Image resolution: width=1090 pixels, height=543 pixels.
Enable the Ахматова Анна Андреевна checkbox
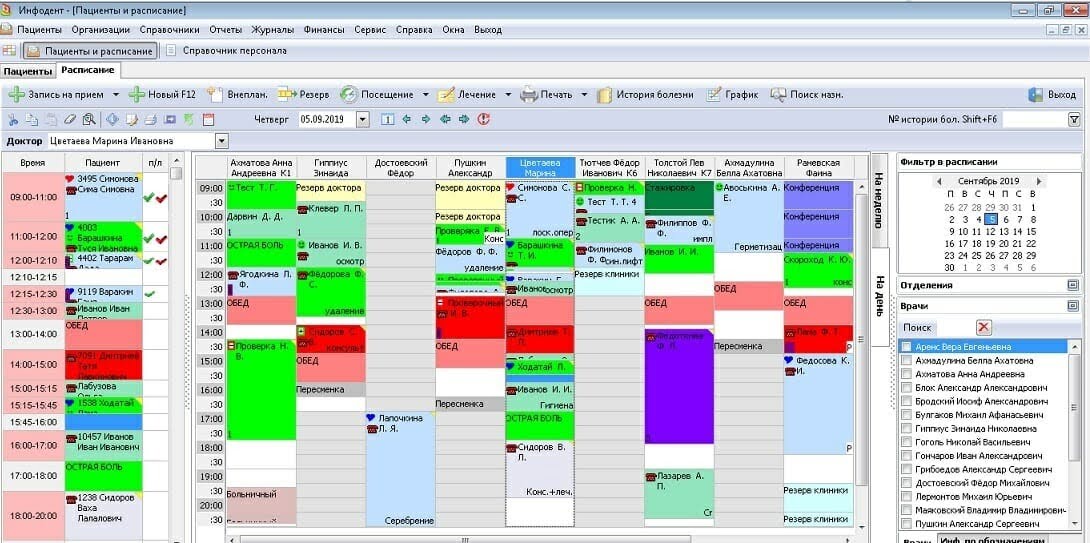point(906,374)
